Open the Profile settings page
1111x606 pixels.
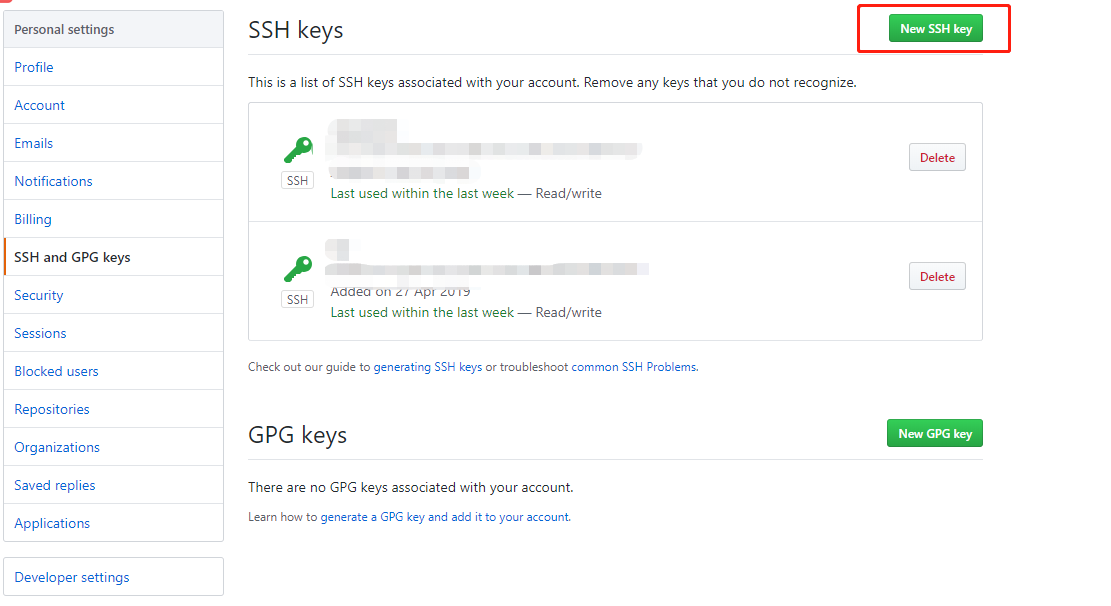tap(34, 67)
